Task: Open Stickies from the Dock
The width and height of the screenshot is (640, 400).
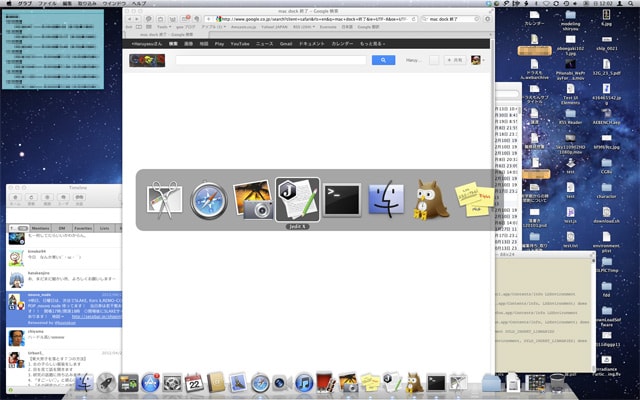Action: [x=370, y=383]
